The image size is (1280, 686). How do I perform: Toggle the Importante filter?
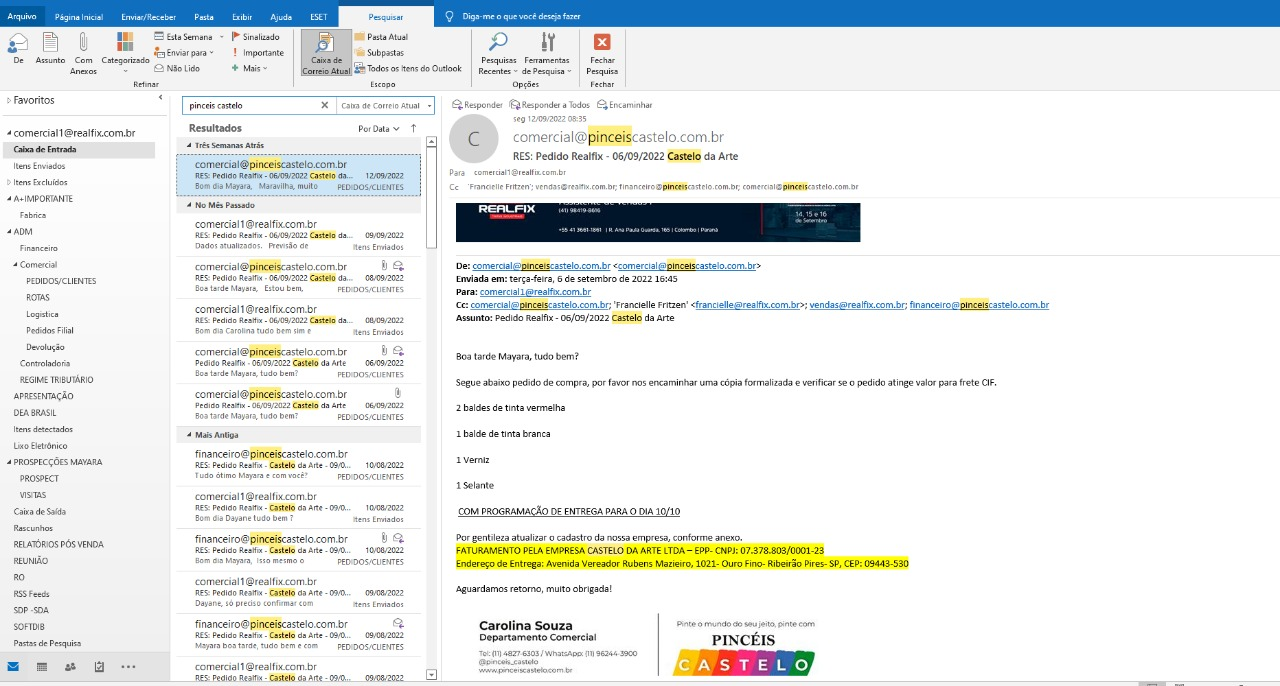click(x=257, y=53)
